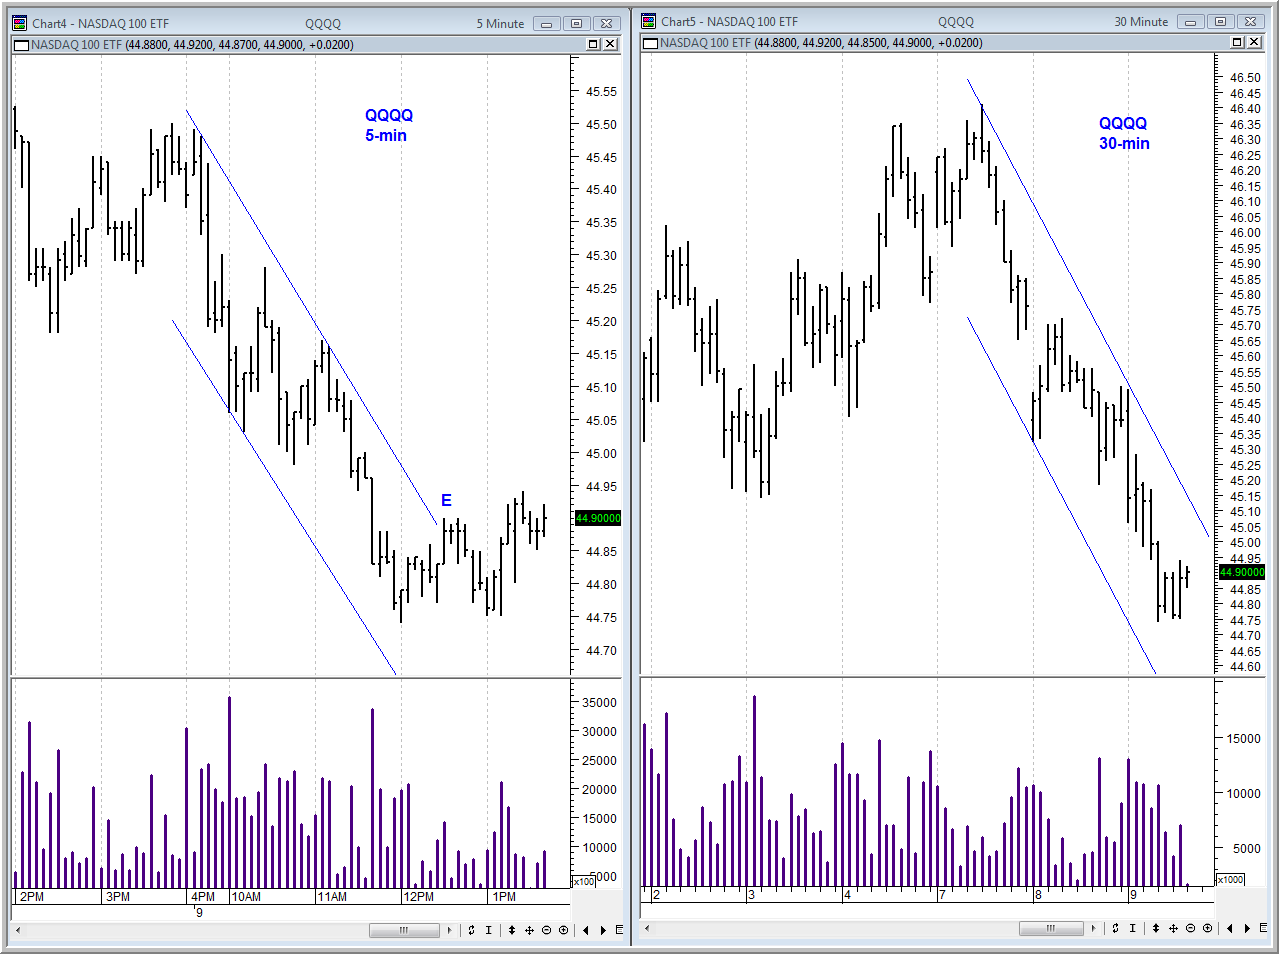Select the I-beam cursor tool under the 30 Minute chart
This screenshot has height=954, width=1279.
pyautogui.click(x=1132, y=929)
